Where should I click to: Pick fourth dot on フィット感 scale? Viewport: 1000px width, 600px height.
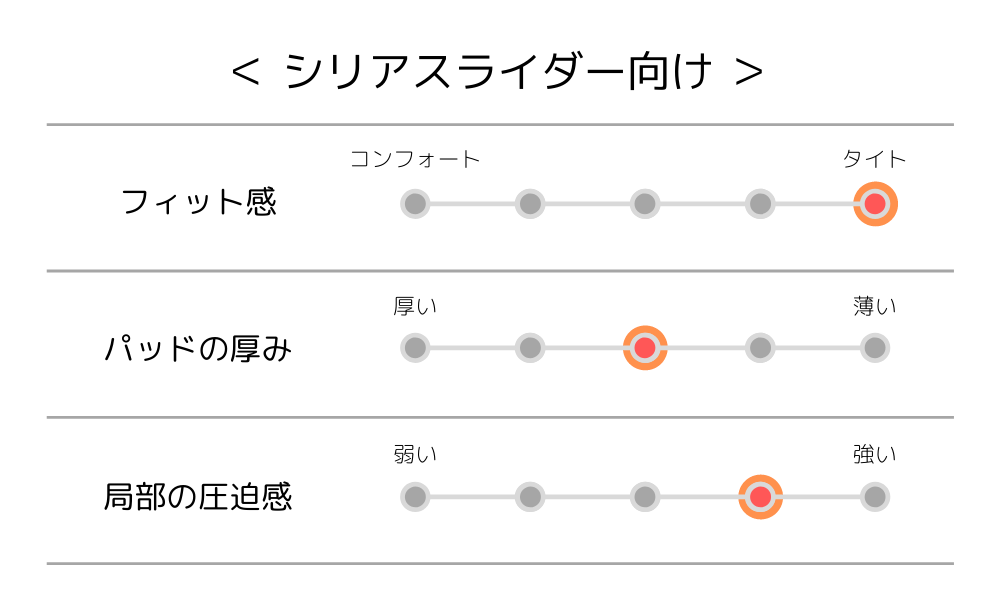[x=760, y=204]
